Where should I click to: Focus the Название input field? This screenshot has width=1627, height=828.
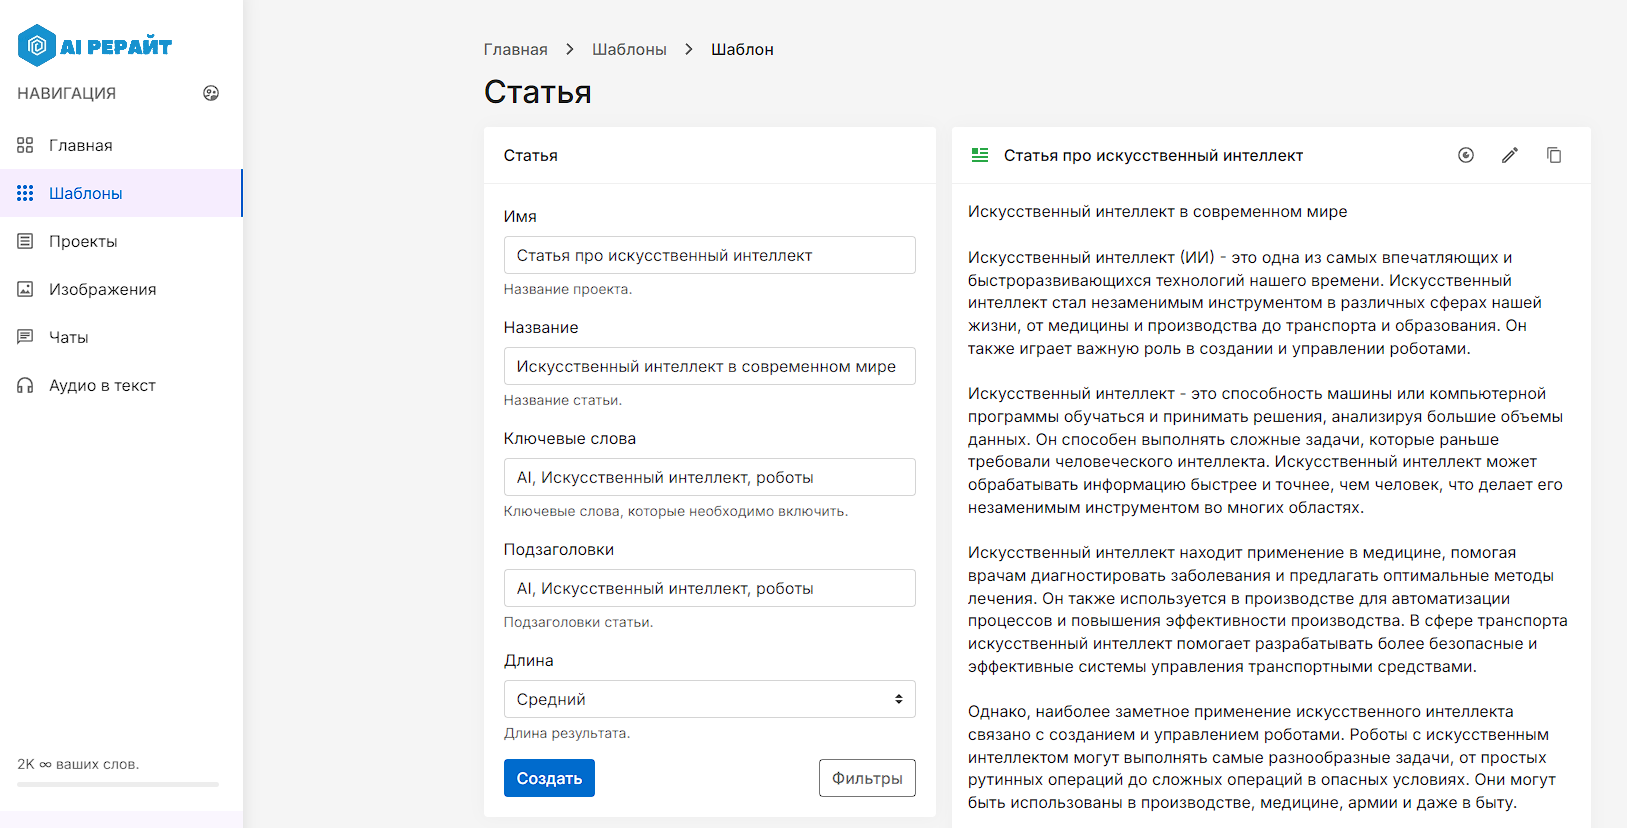[710, 366]
